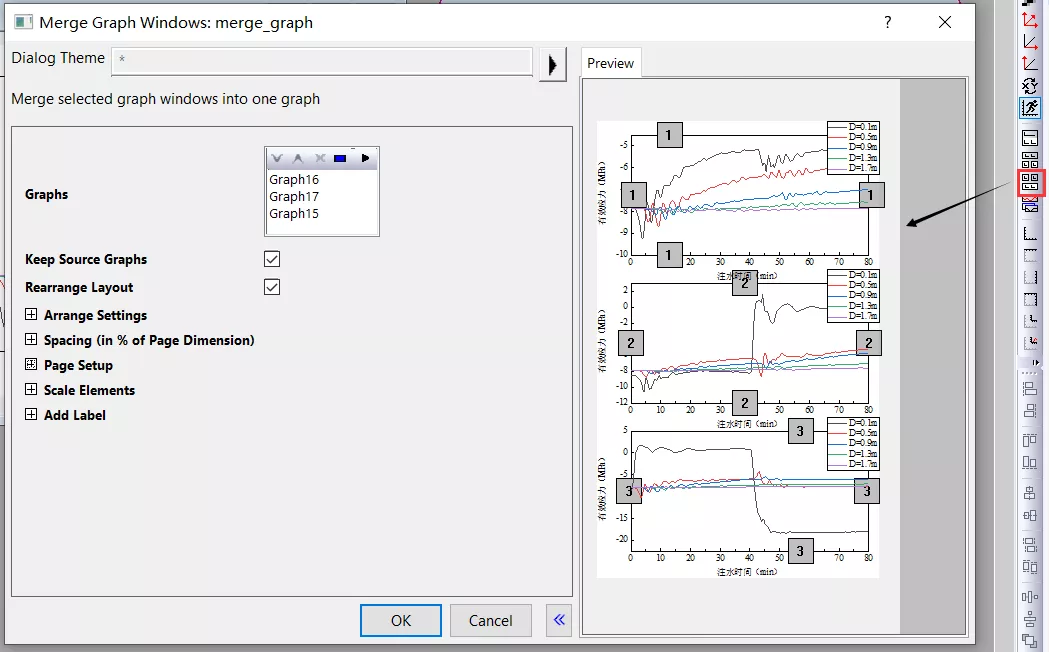This screenshot has height=652, width=1049.
Task: Click move-down arrow in Graphs list toolbar
Action: click(x=277, y=158)
